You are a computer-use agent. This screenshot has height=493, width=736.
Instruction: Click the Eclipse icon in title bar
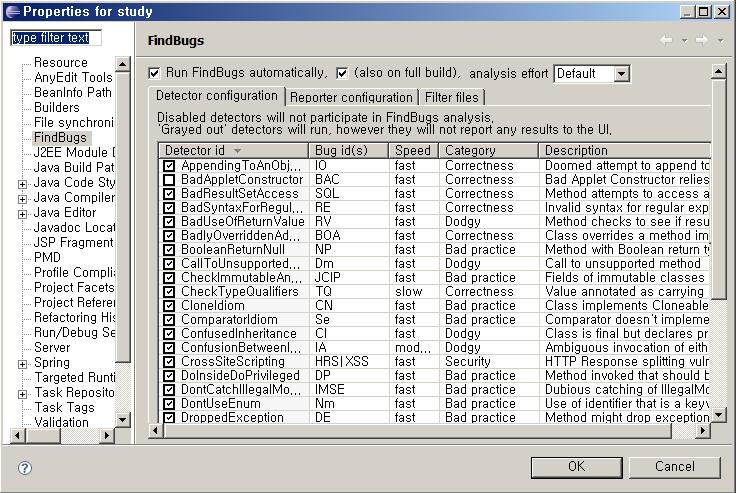pos(13,11)
